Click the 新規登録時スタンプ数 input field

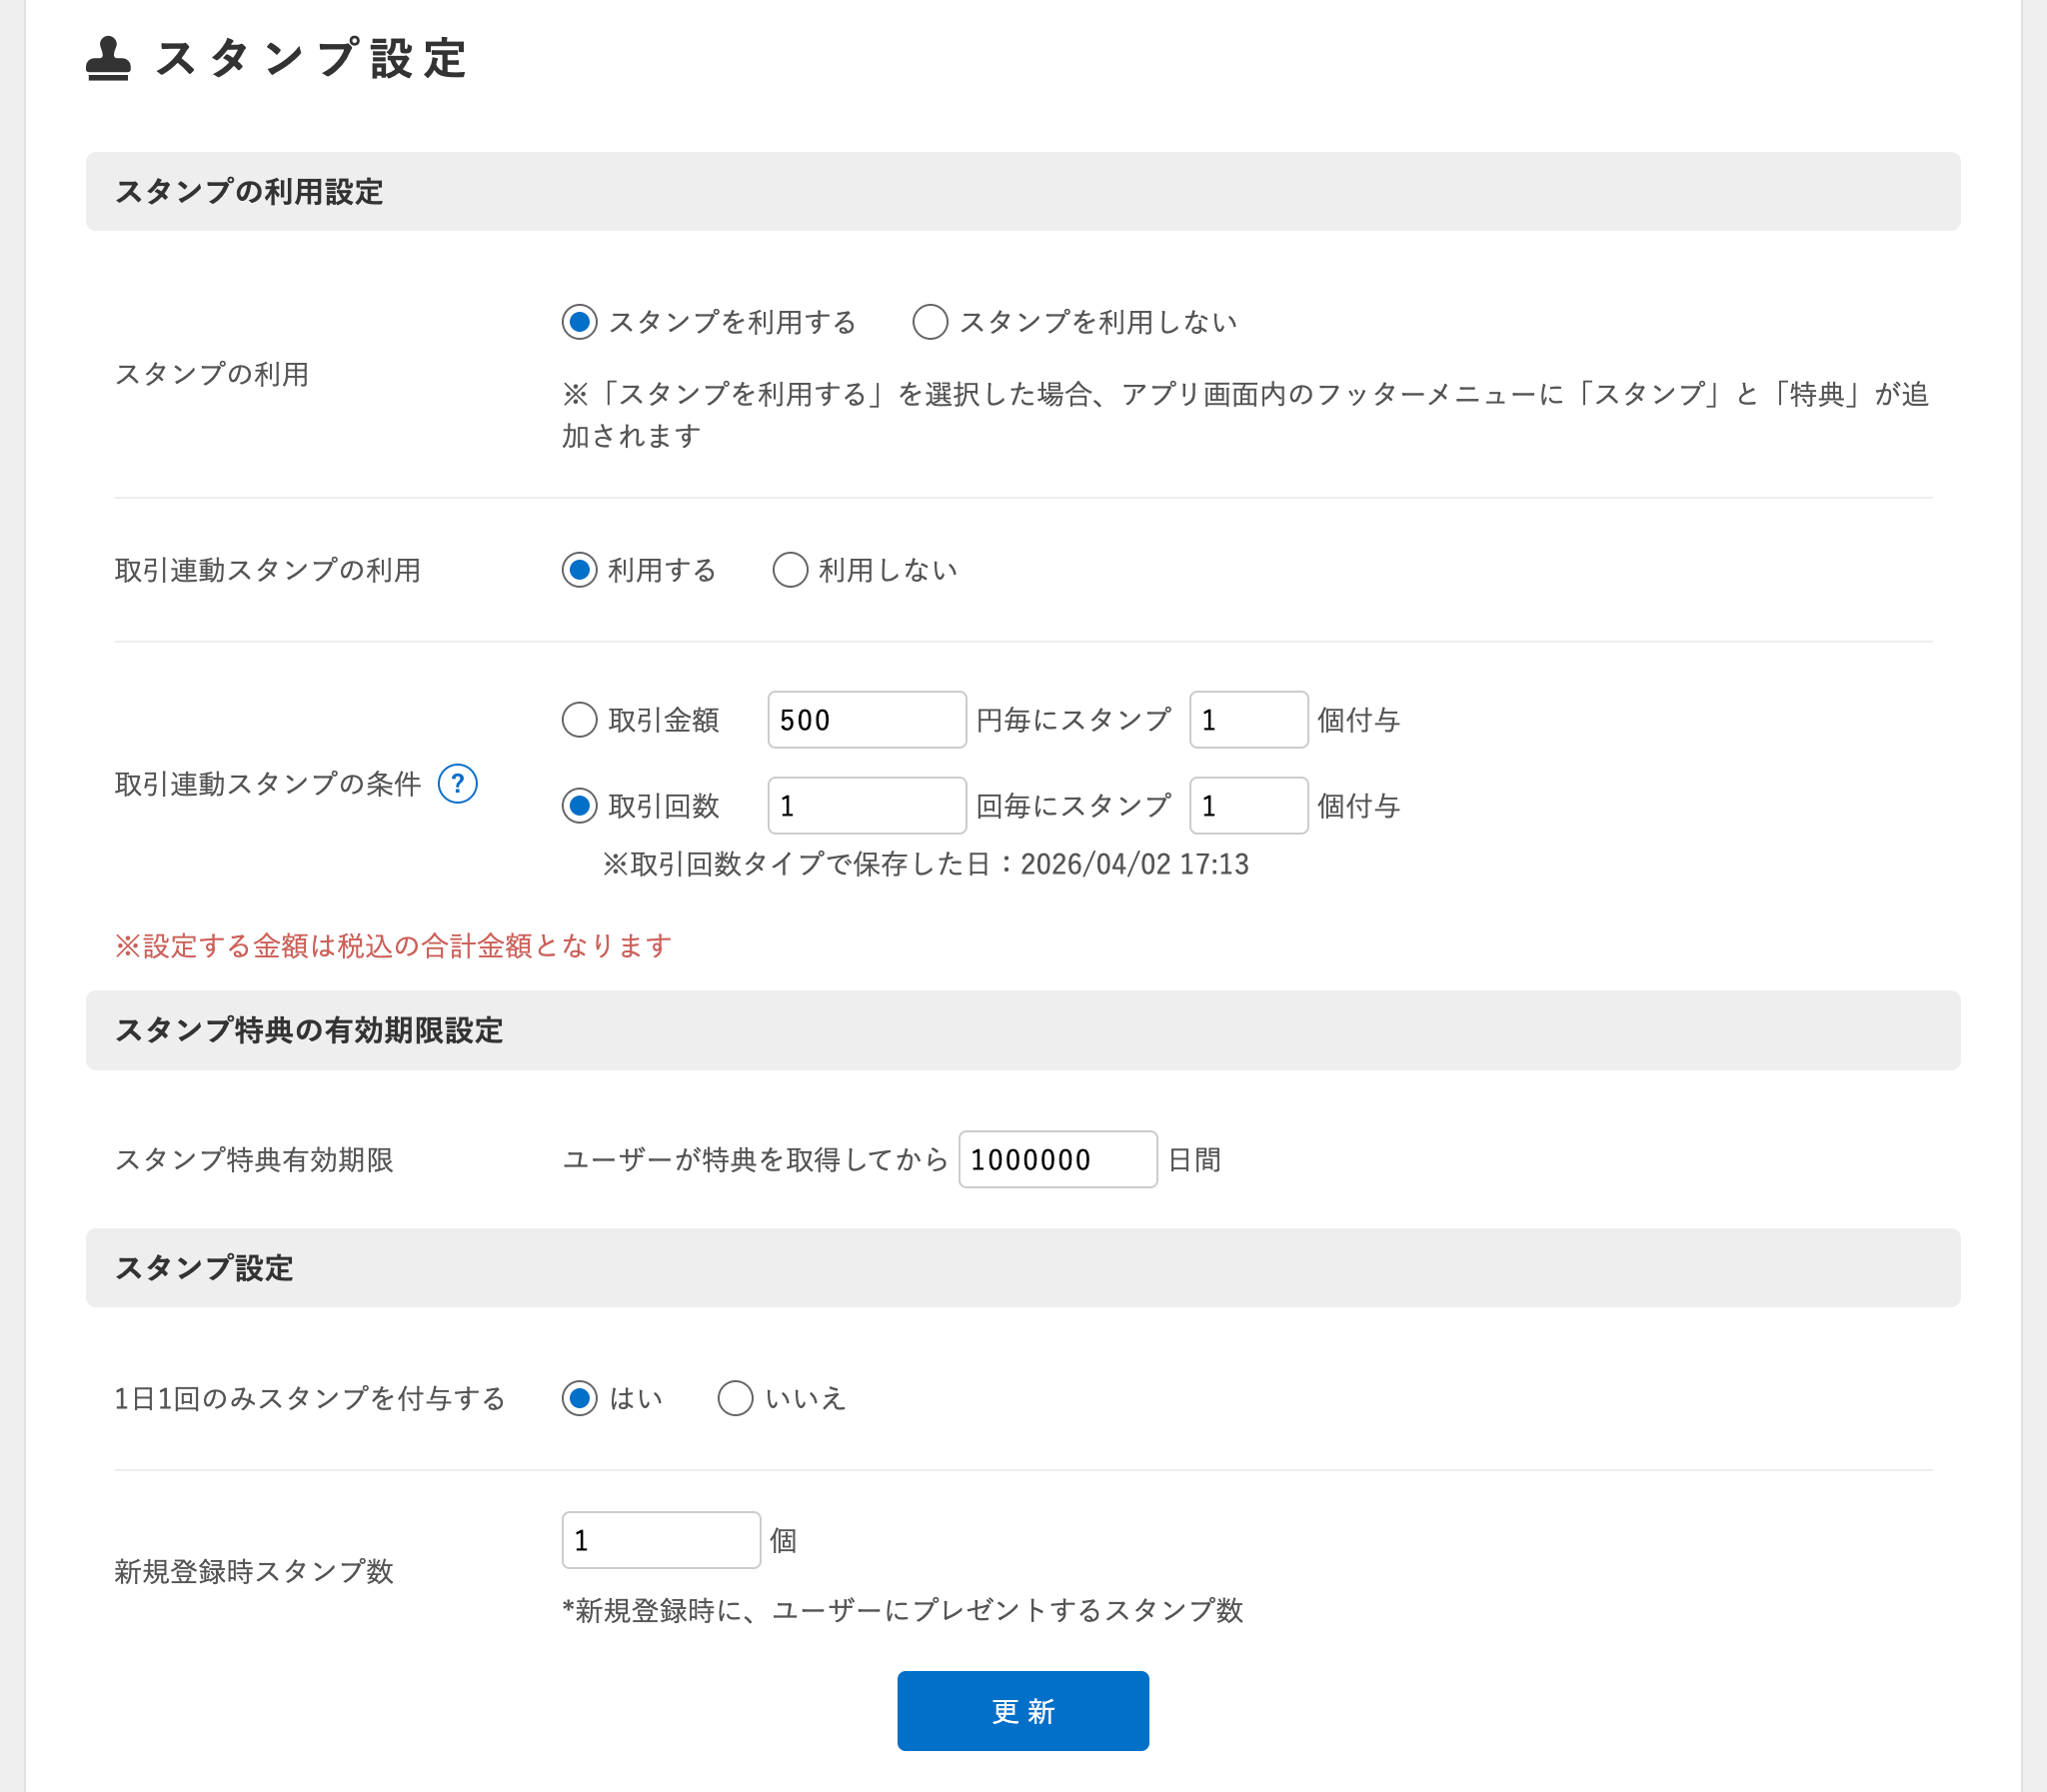(x=660, y=1539)
